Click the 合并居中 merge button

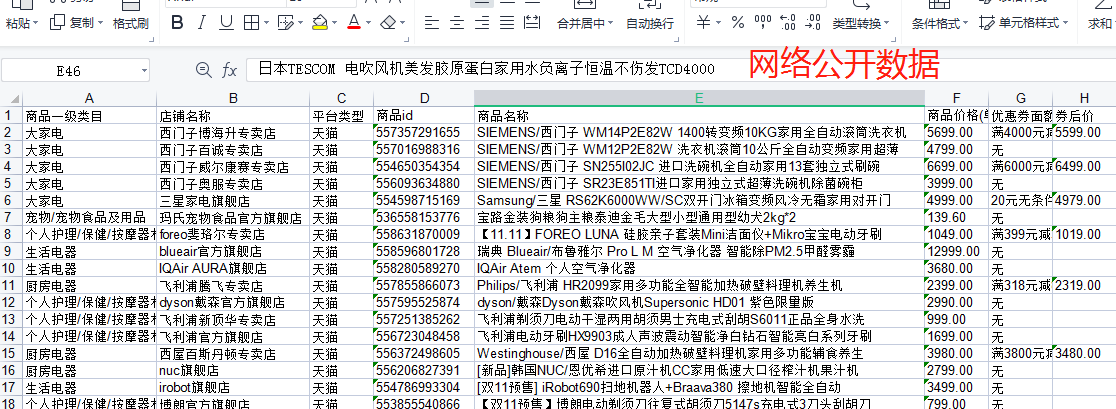tap(581, 23)
